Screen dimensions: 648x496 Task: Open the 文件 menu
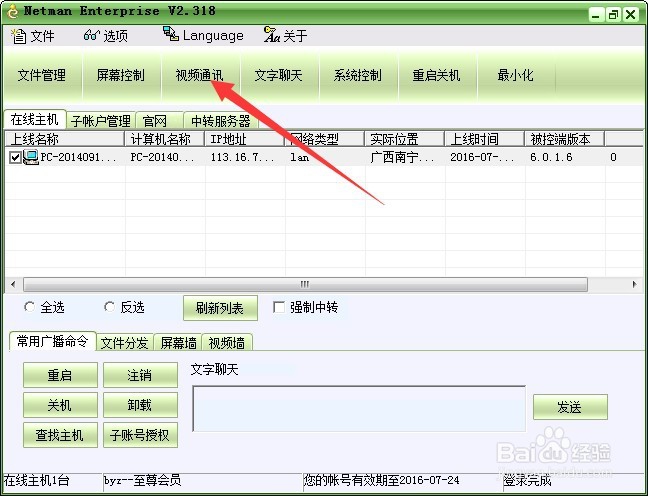click(33, 36)
